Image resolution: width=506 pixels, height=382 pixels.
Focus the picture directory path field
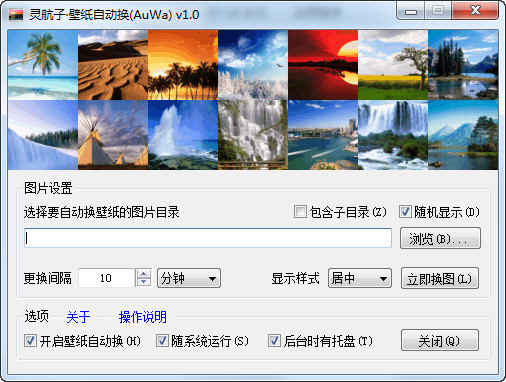point(208,238)
